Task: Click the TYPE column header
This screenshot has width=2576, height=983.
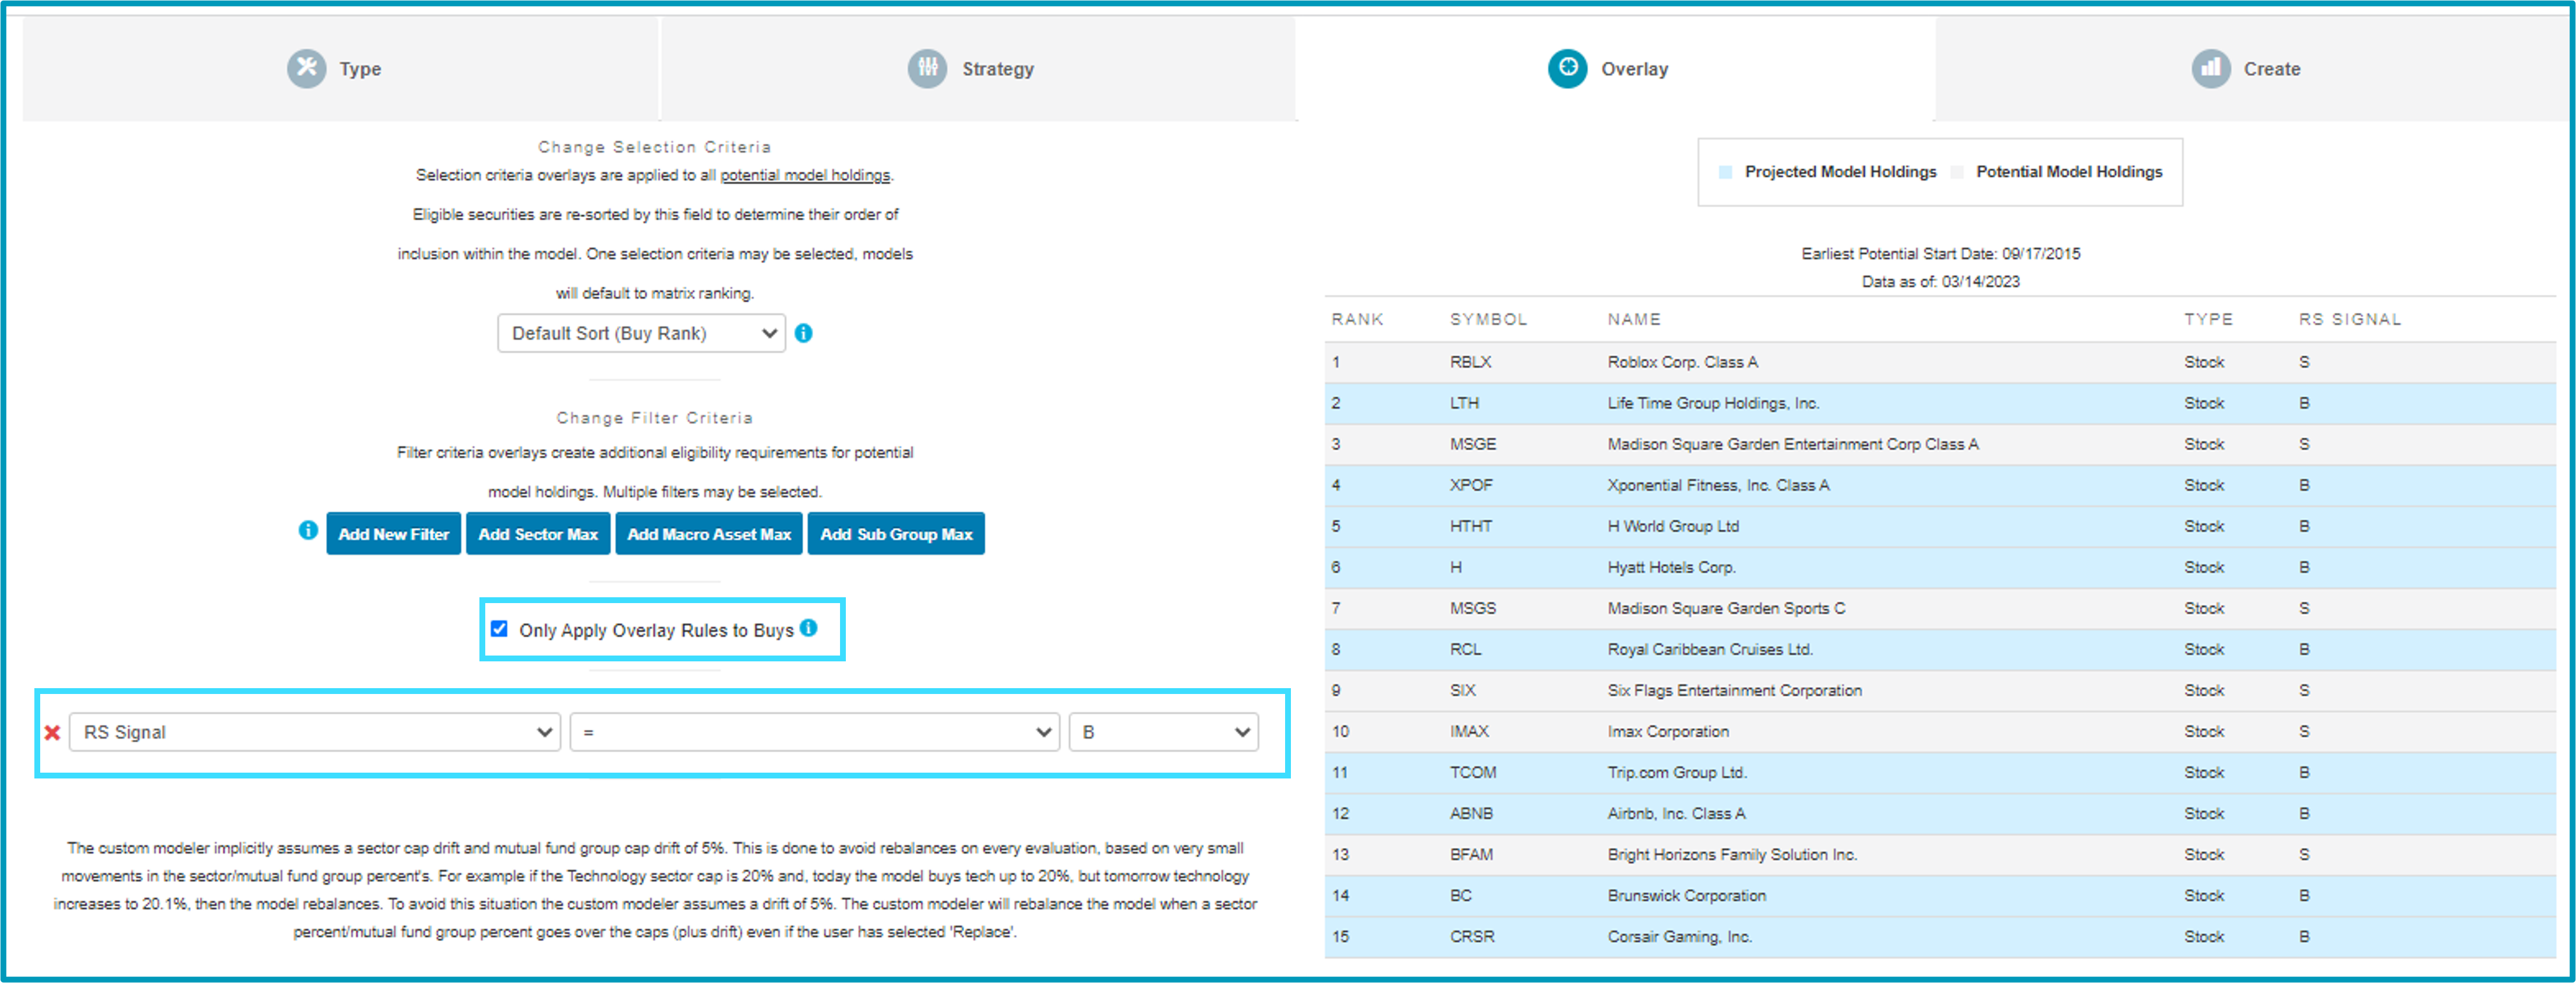Action: pos(2208,319)
